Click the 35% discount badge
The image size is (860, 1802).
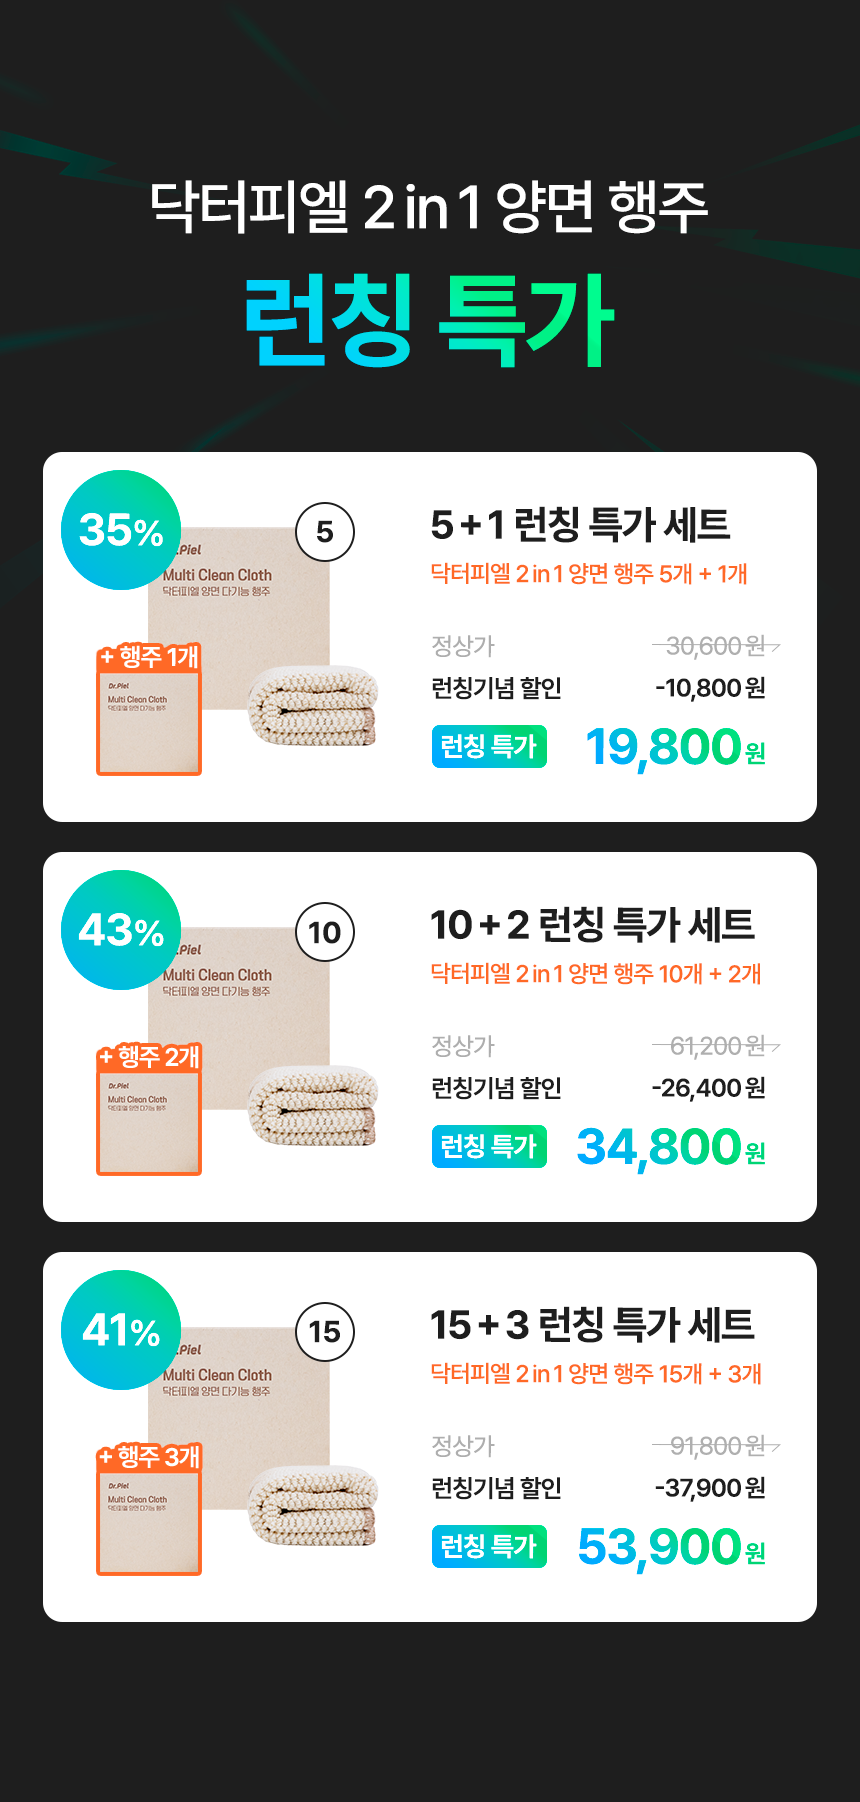[121, 530]
